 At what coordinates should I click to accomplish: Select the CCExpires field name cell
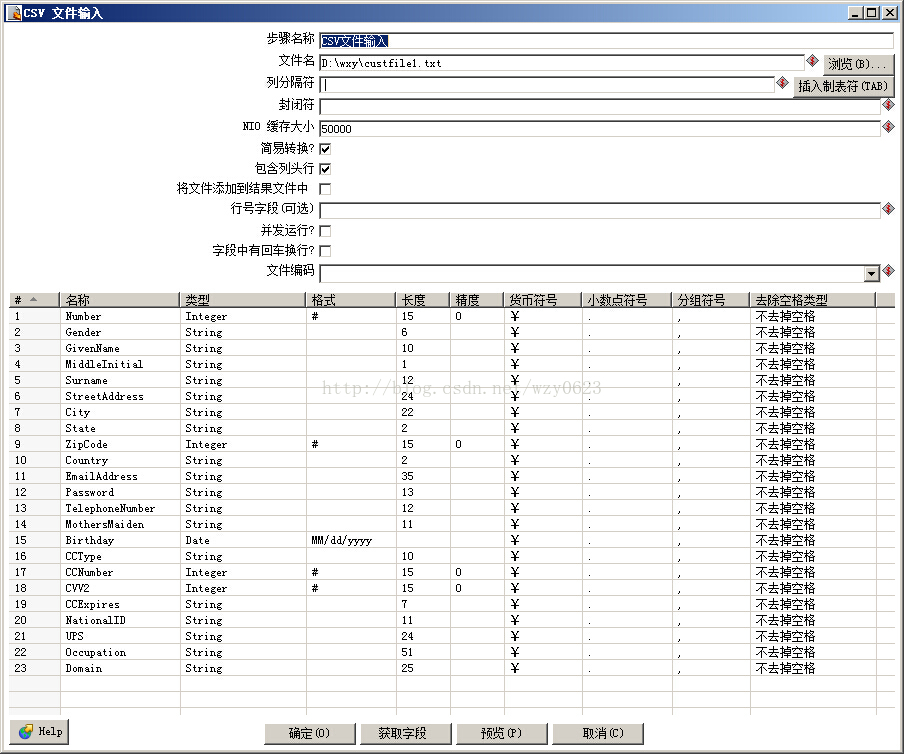pyautogui.click(x=120, y=604)
